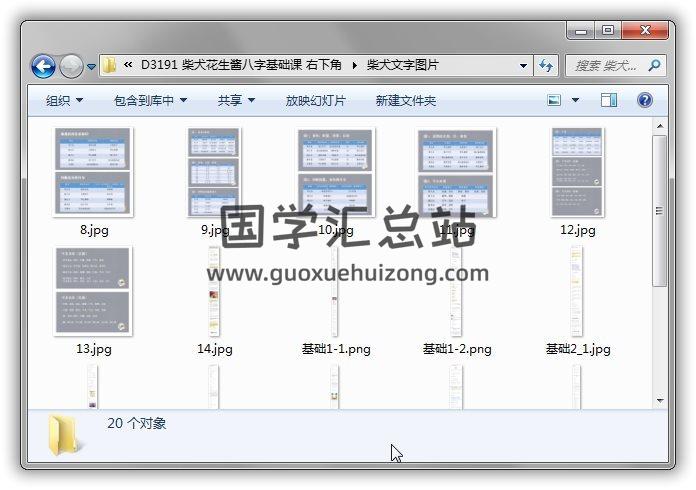The height and width of the screenshot is (490, 696).
Task: Expand the arrow after D3191 path segment
Action: [x=354, y=66]
